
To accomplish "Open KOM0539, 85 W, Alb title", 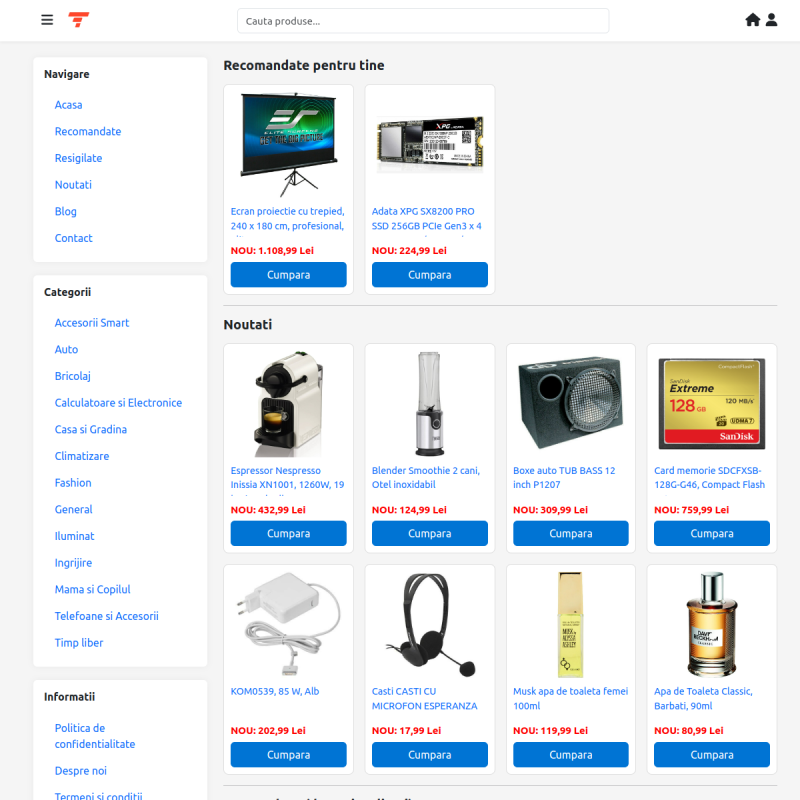I will pos(275,691).
